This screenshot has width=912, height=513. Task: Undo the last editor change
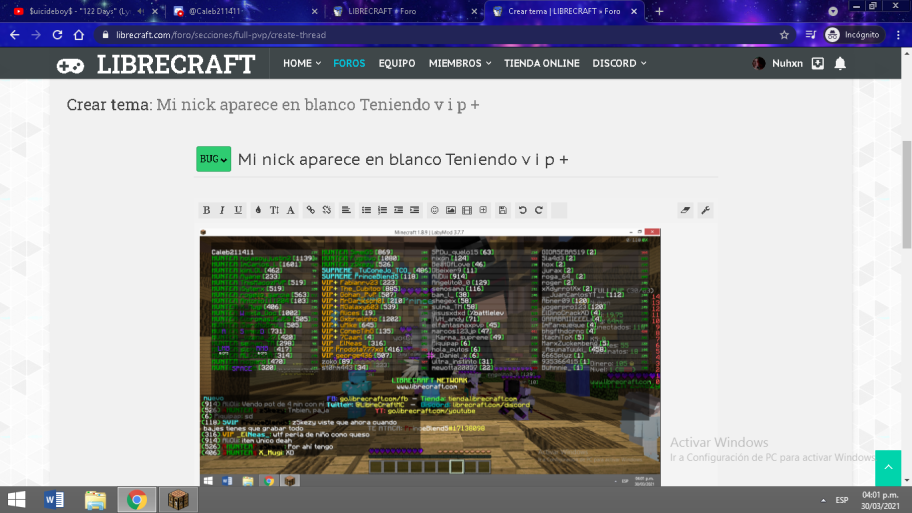(522, 210)
